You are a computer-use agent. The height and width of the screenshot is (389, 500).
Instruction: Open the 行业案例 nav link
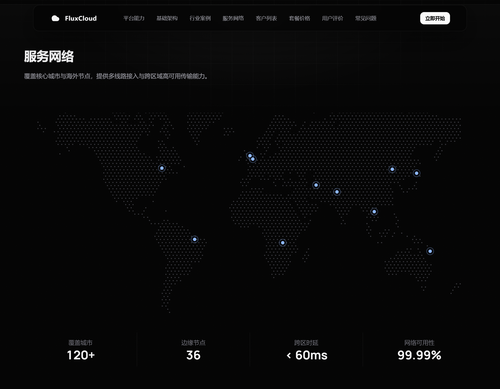[200, 18]
